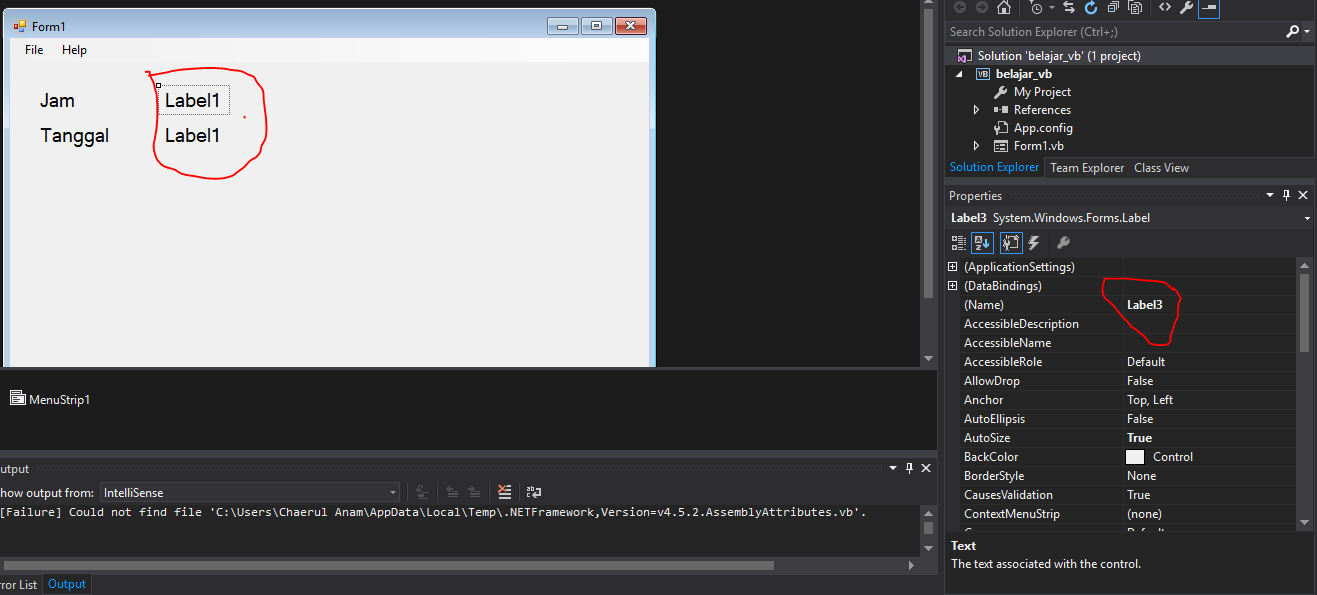Refresh the Solution Explorer
This screenshot has height=595, width=1317.
1091,8
